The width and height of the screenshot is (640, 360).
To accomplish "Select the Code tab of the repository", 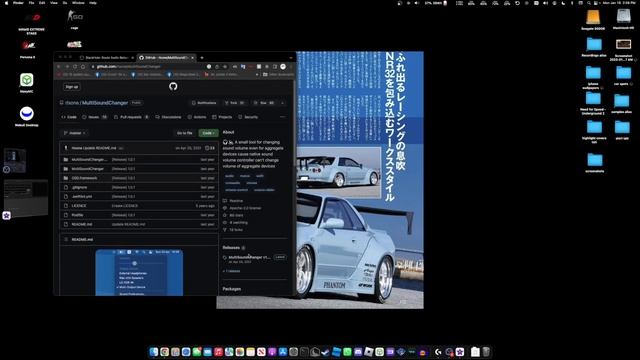I will click(69, 117).
